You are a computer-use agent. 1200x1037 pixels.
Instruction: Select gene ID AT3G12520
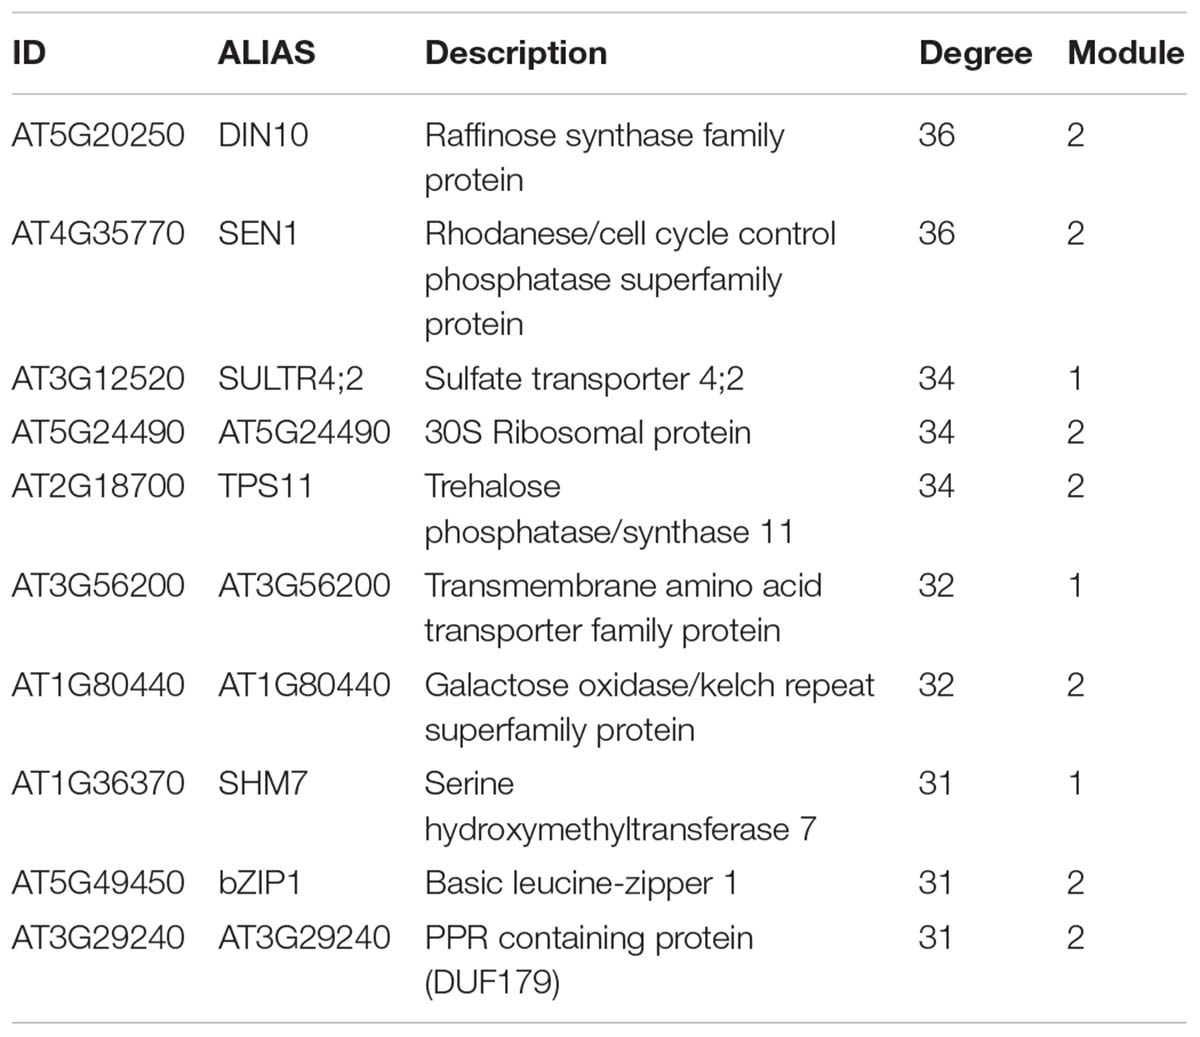click(98, 379)
